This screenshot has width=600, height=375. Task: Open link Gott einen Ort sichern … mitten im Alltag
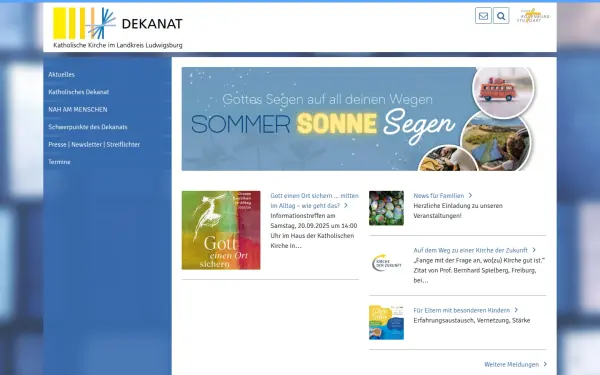[315, 201]
